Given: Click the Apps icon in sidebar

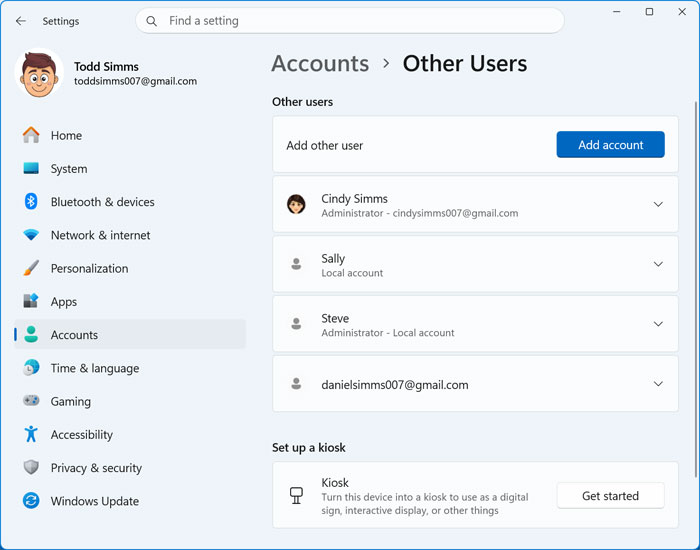Looking at the screenshot, I should click(31, 301).
